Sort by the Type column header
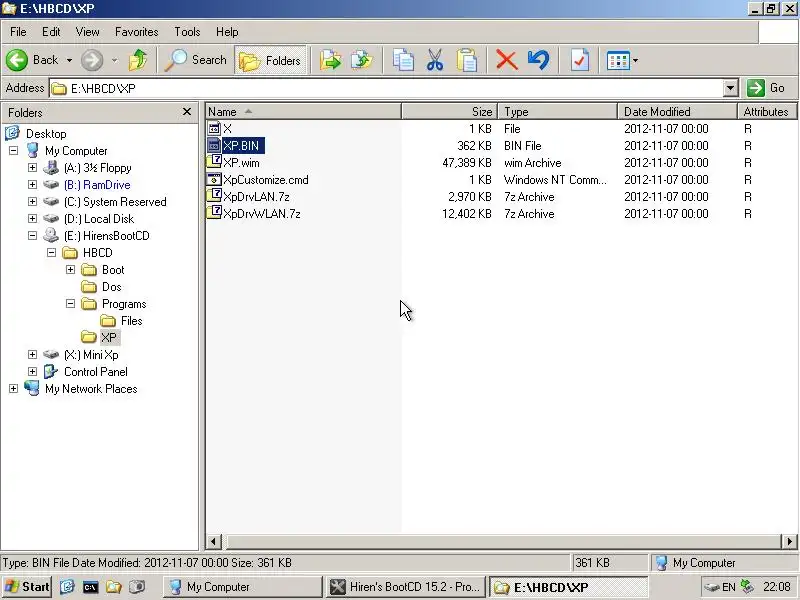This screenshot has width=800, height=600. pyautogui.click(x=558, y=111)
